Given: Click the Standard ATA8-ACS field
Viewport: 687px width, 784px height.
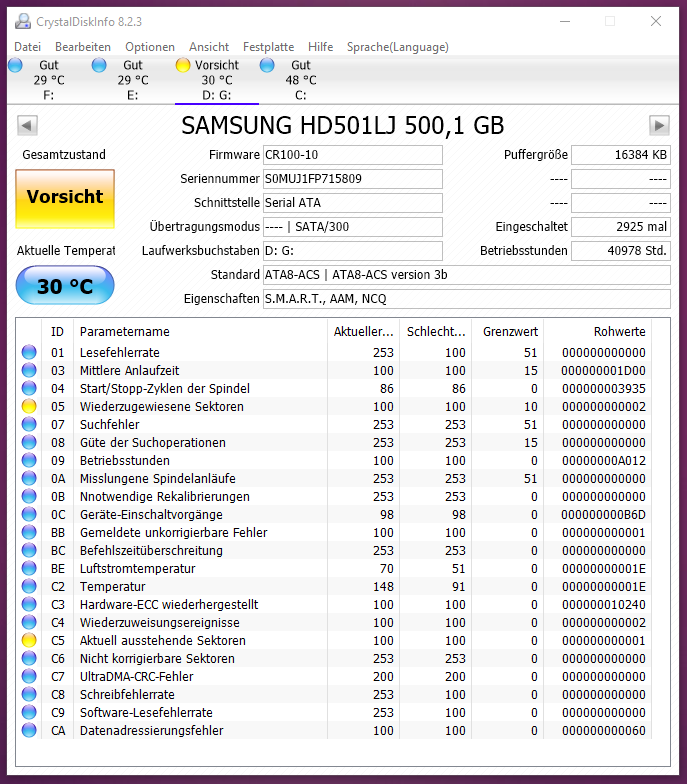Looking at the screenshot, I should (x=466, y=275).
